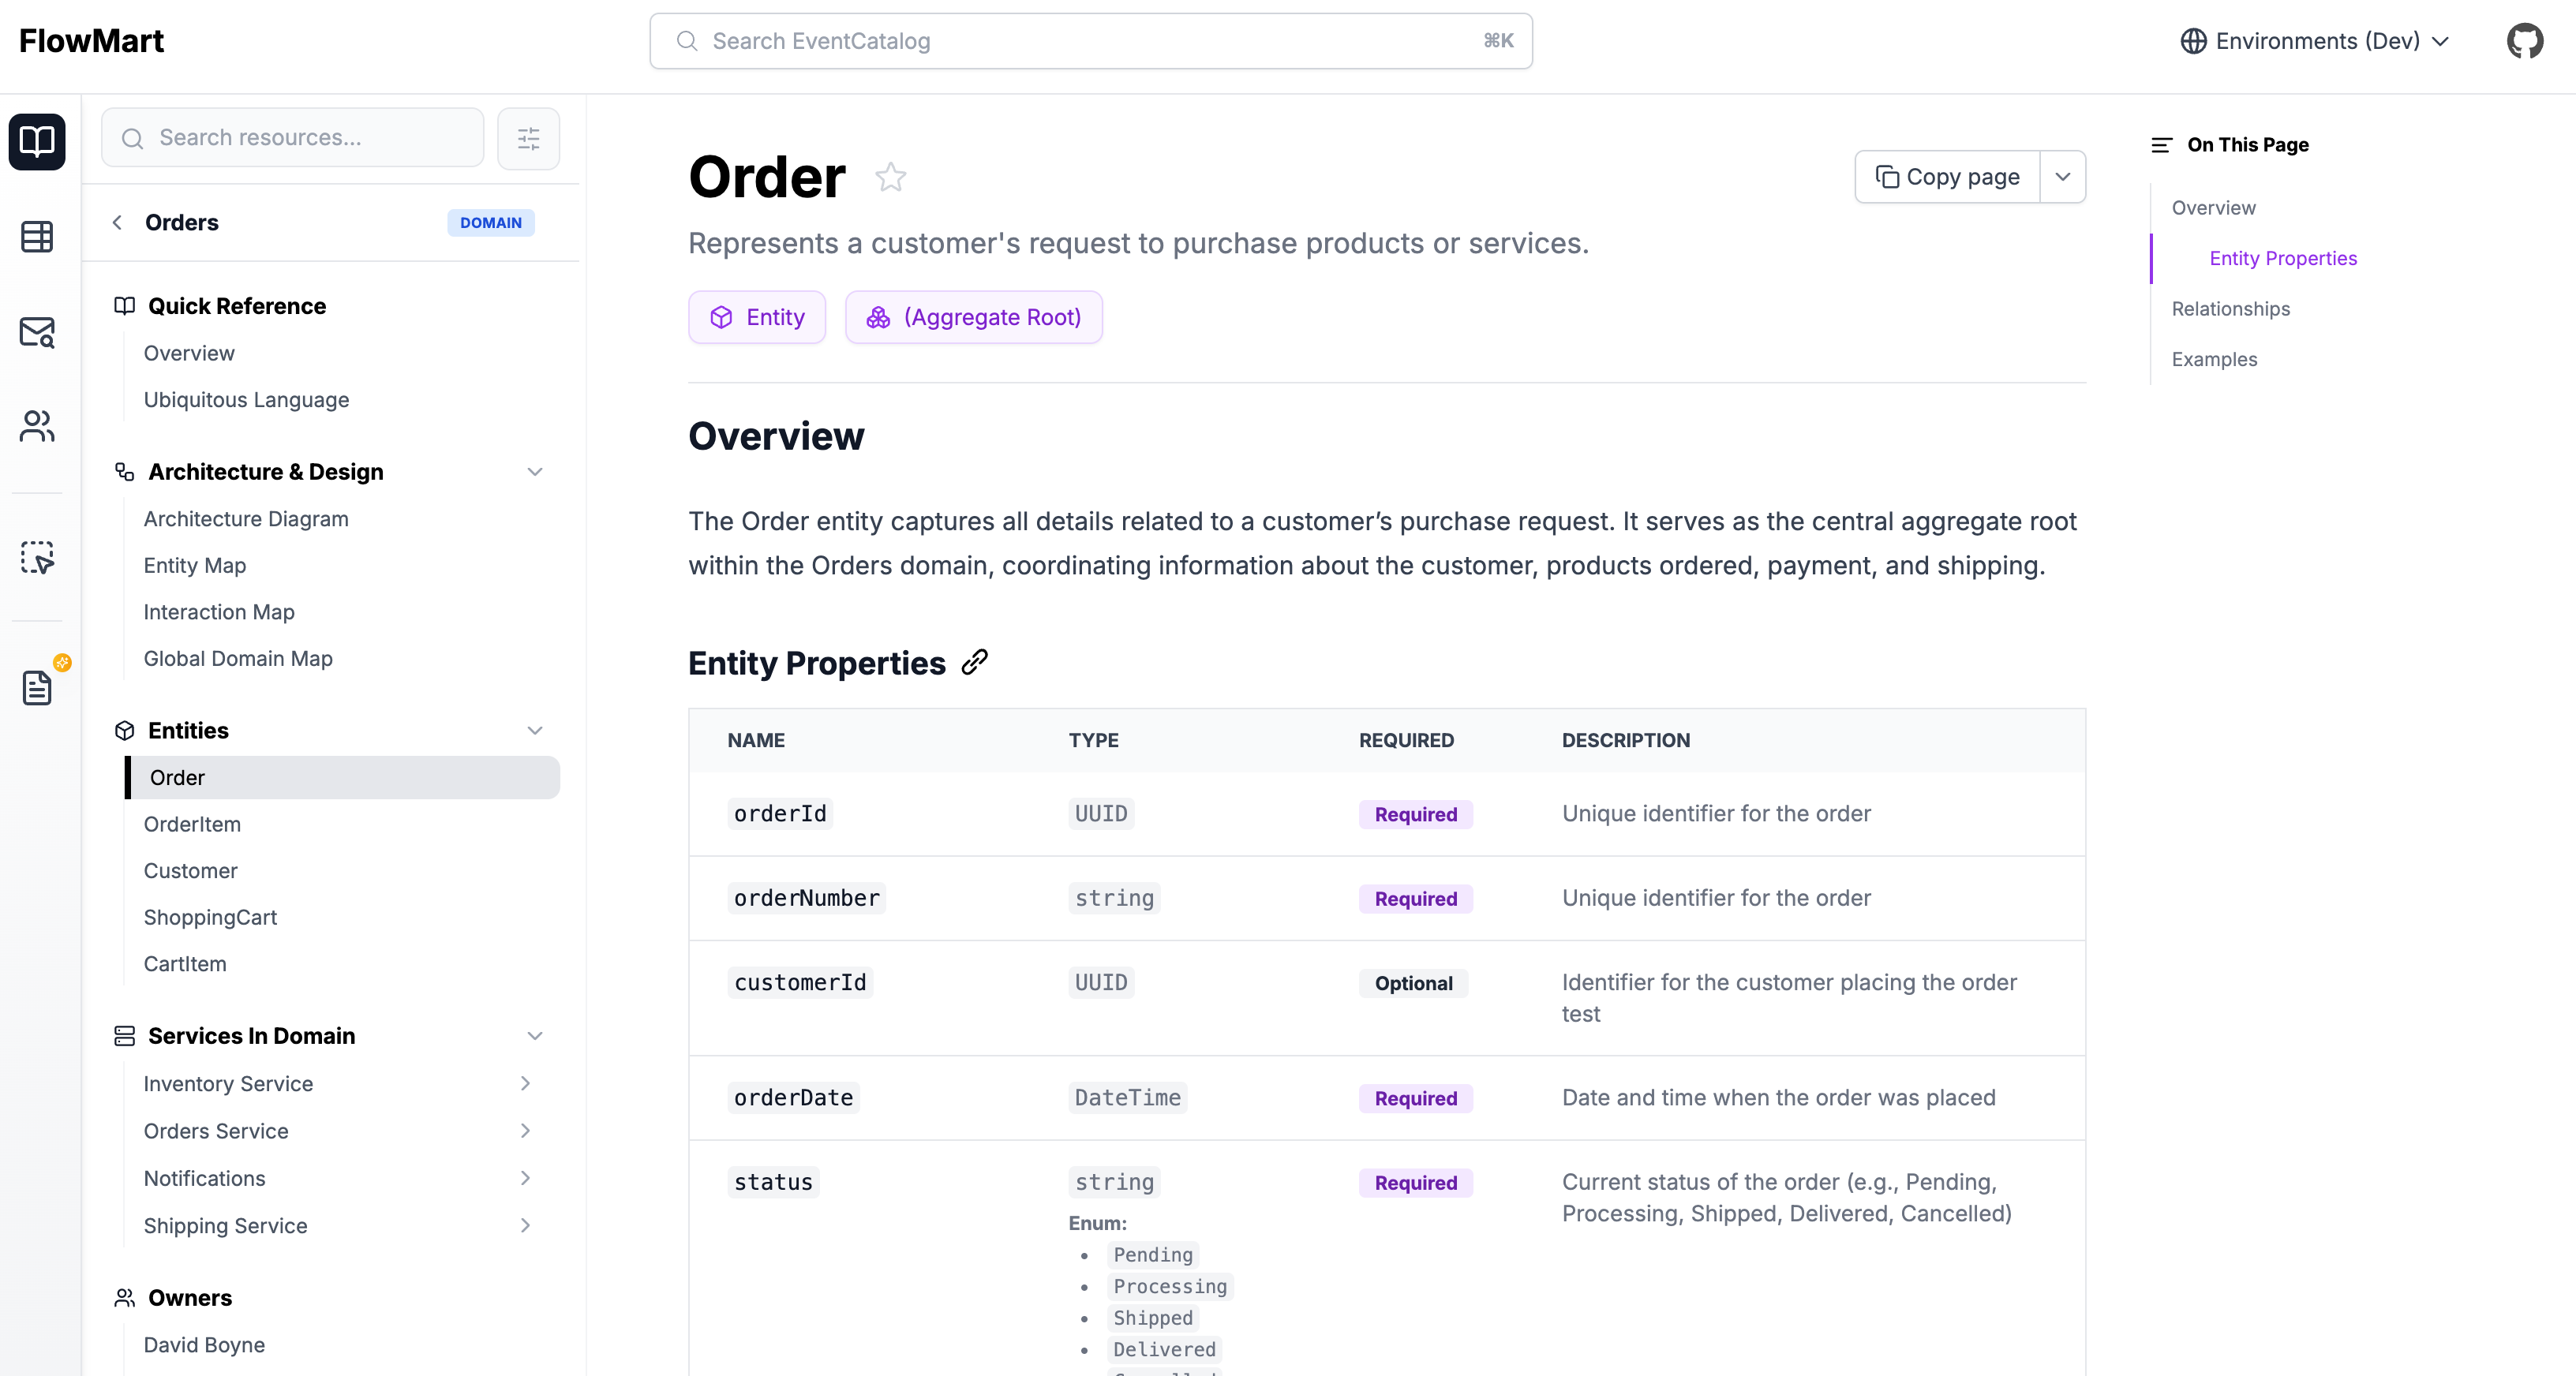Click the Copy page button
Image resolution: width=2576 pixels, height=1376 pixels.
tap(1946, 177)
